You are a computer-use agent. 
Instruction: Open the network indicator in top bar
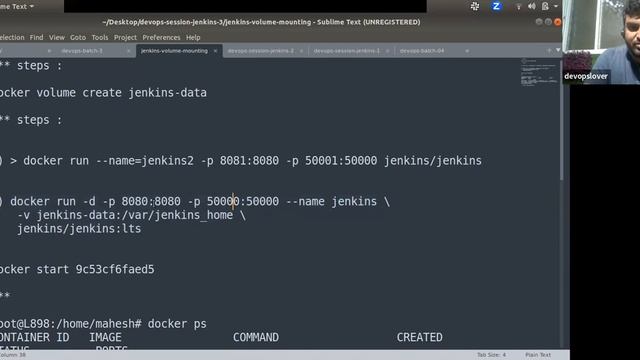click(x=518, y=6)
